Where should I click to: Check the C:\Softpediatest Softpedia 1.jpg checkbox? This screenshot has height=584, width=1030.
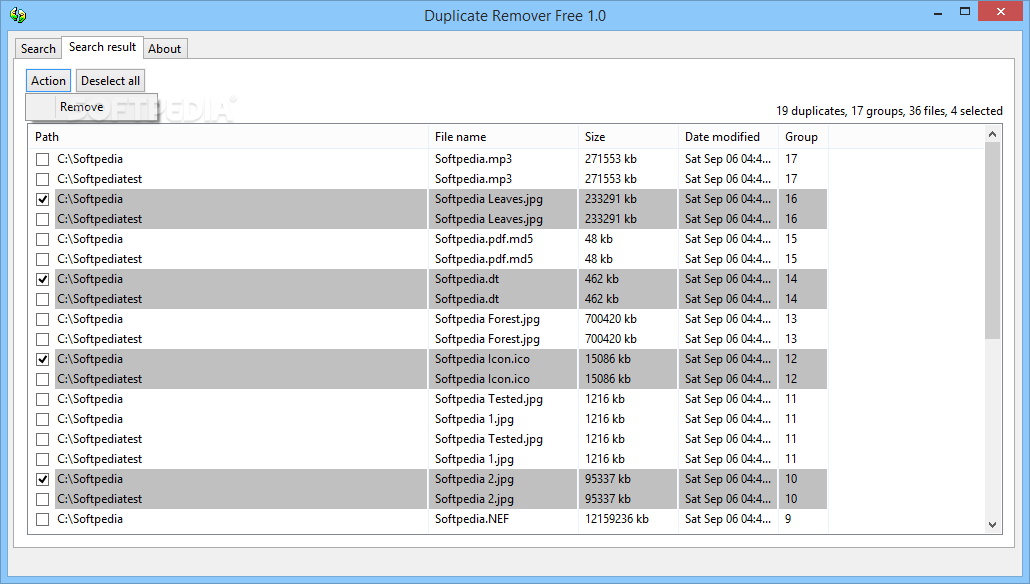[43, 459]
